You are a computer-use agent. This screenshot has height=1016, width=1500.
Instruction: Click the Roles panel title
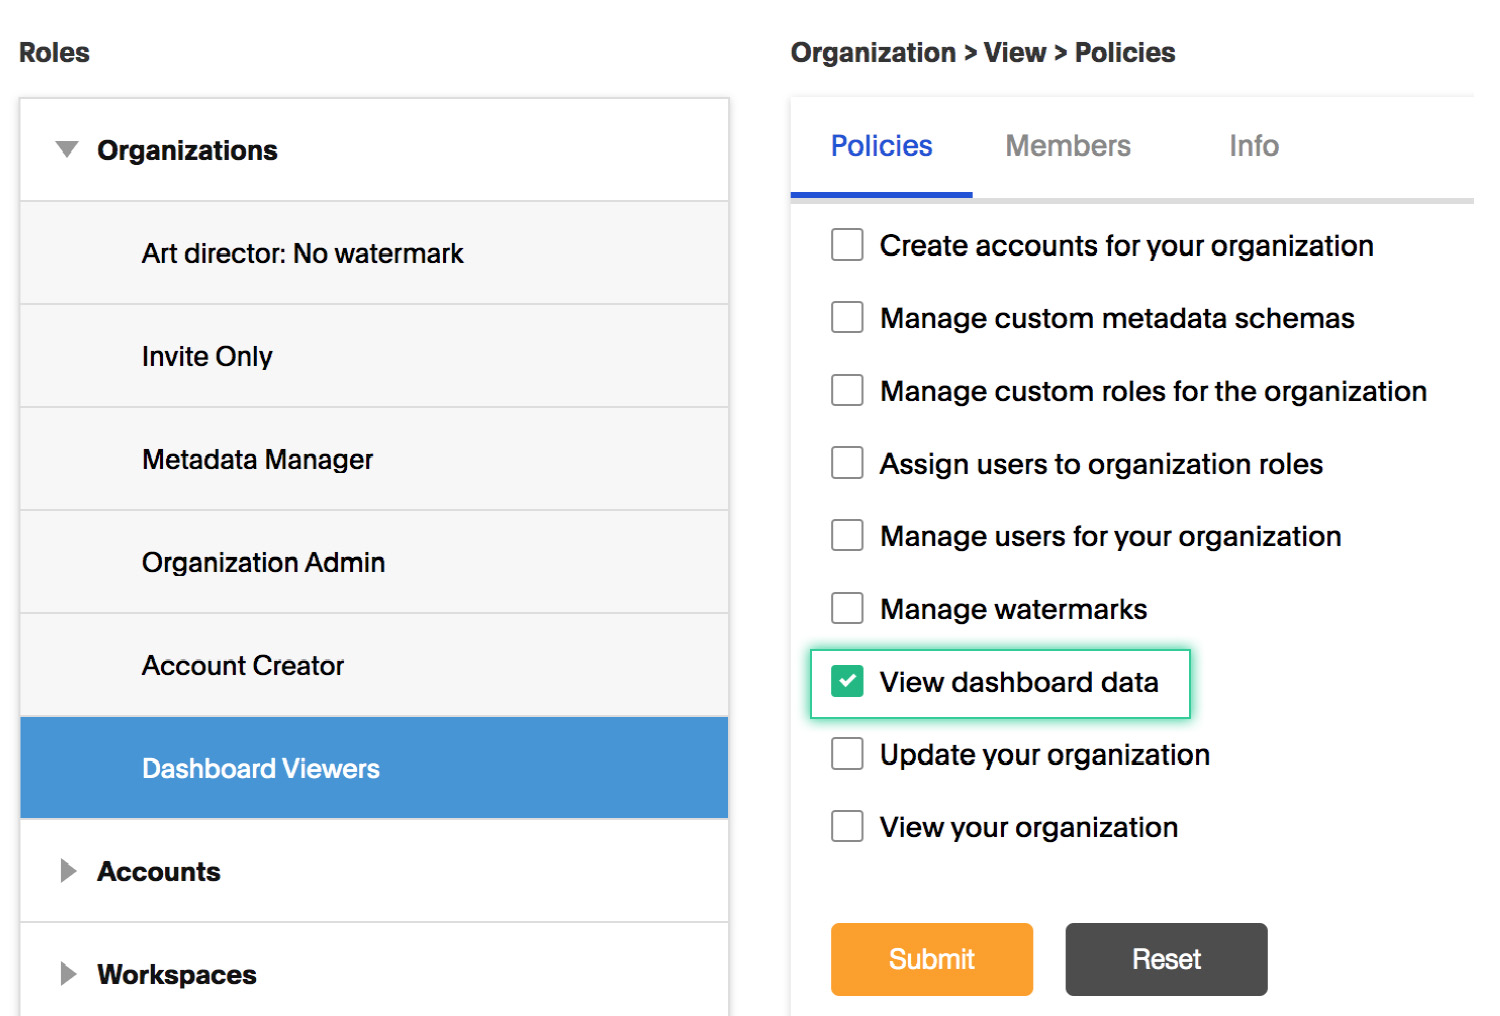(x=54, y=52)
